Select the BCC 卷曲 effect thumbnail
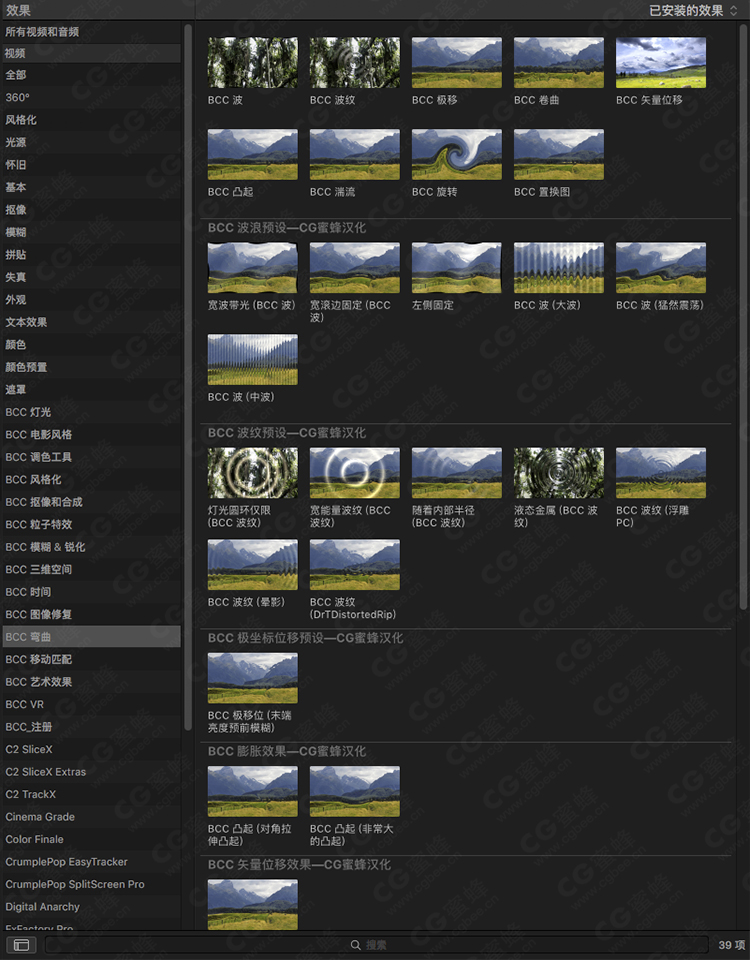This screenshot has width=750, height=960. (559, 62)
